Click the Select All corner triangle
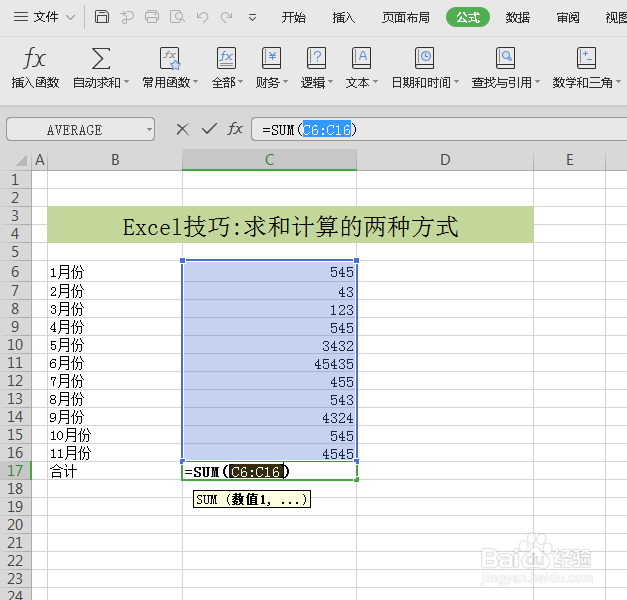Screen dimensions: 627x600 [22, 160]
